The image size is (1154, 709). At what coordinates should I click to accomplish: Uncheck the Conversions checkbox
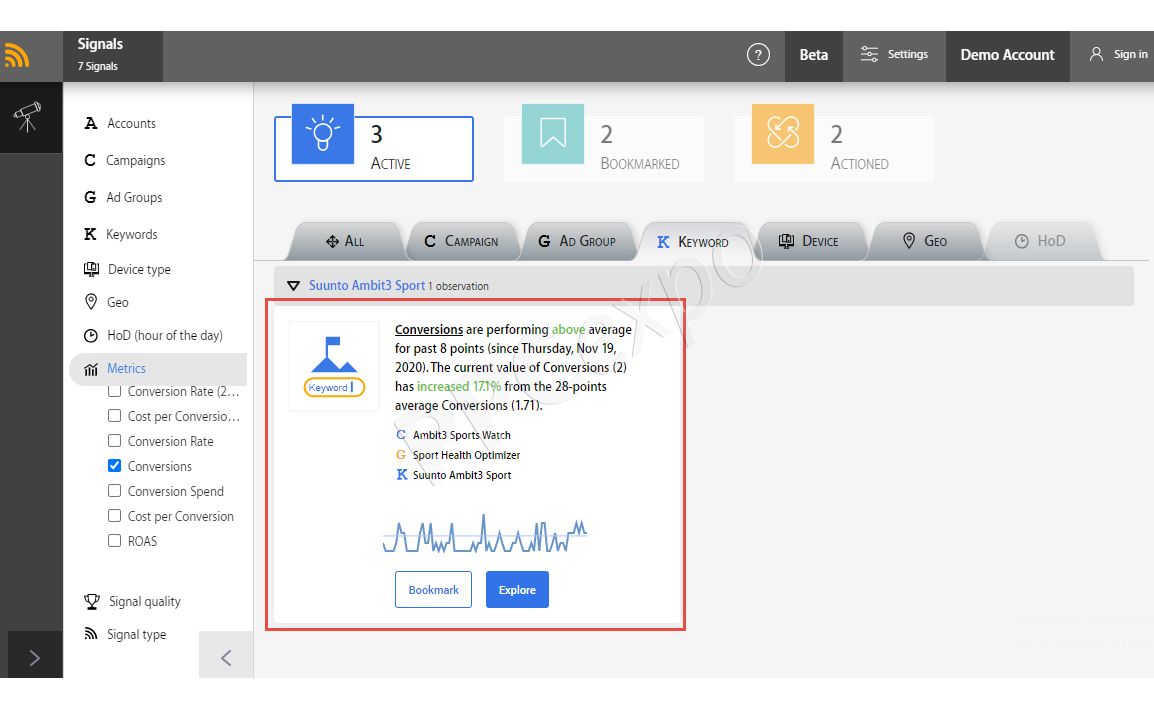(115, 465)
